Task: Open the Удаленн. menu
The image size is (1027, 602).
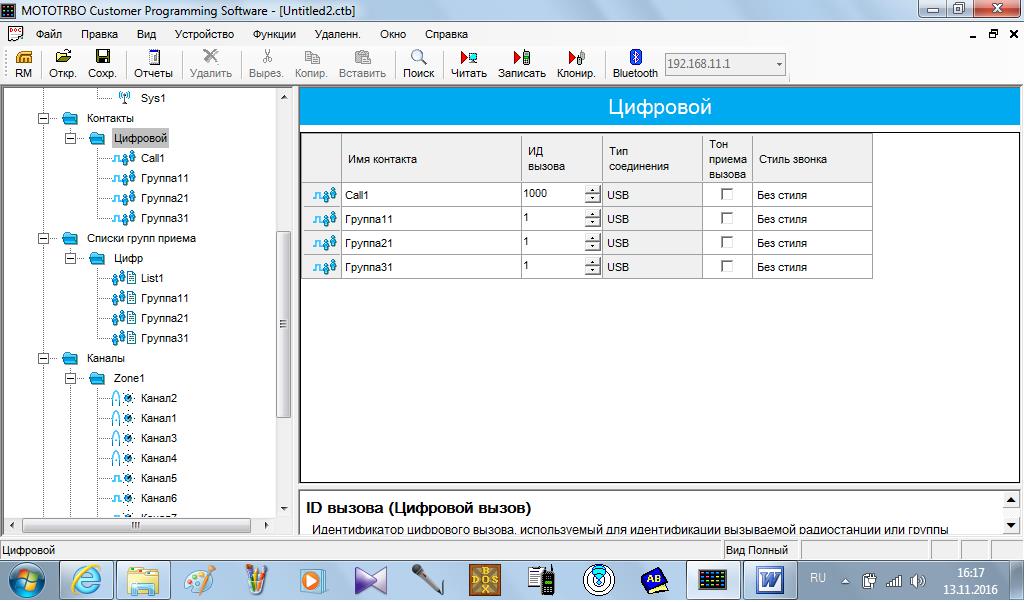Action: point(337,34)
